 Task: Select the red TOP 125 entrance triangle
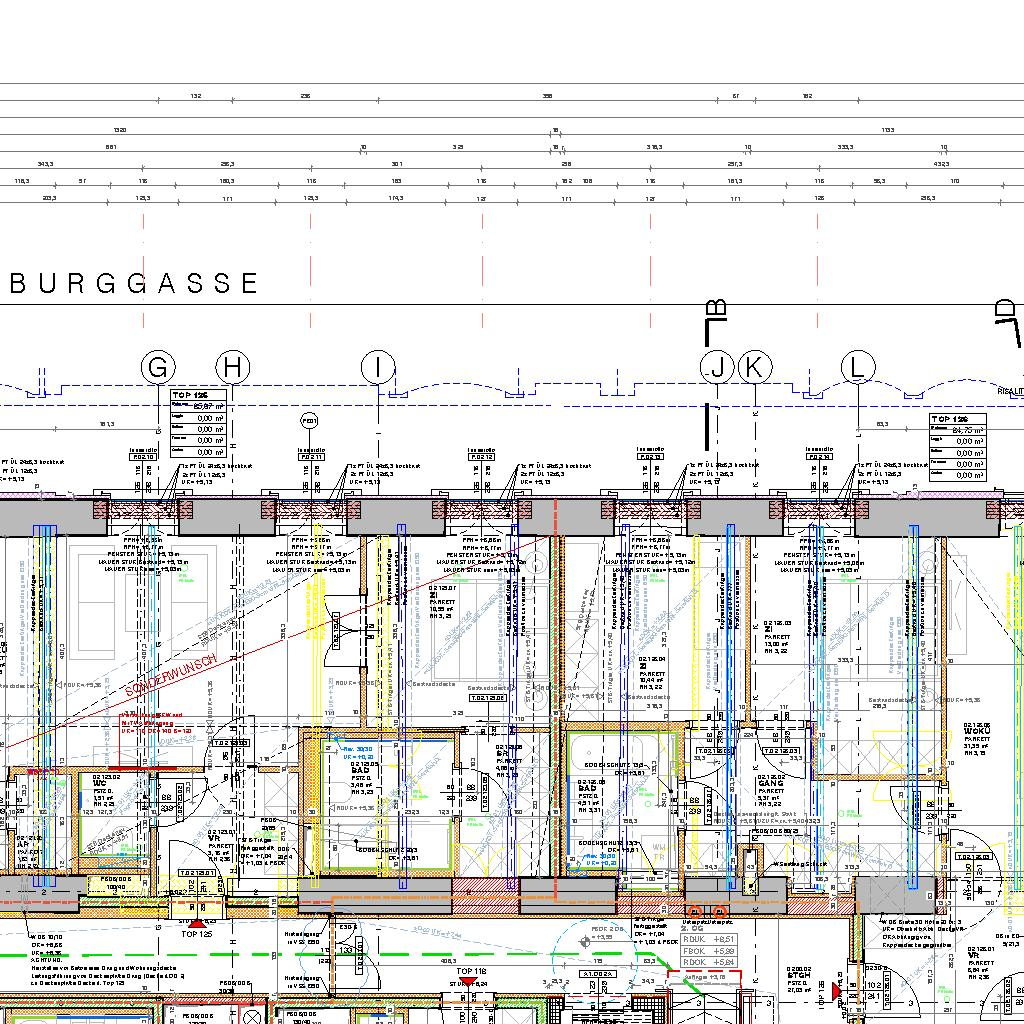(197, 922)
